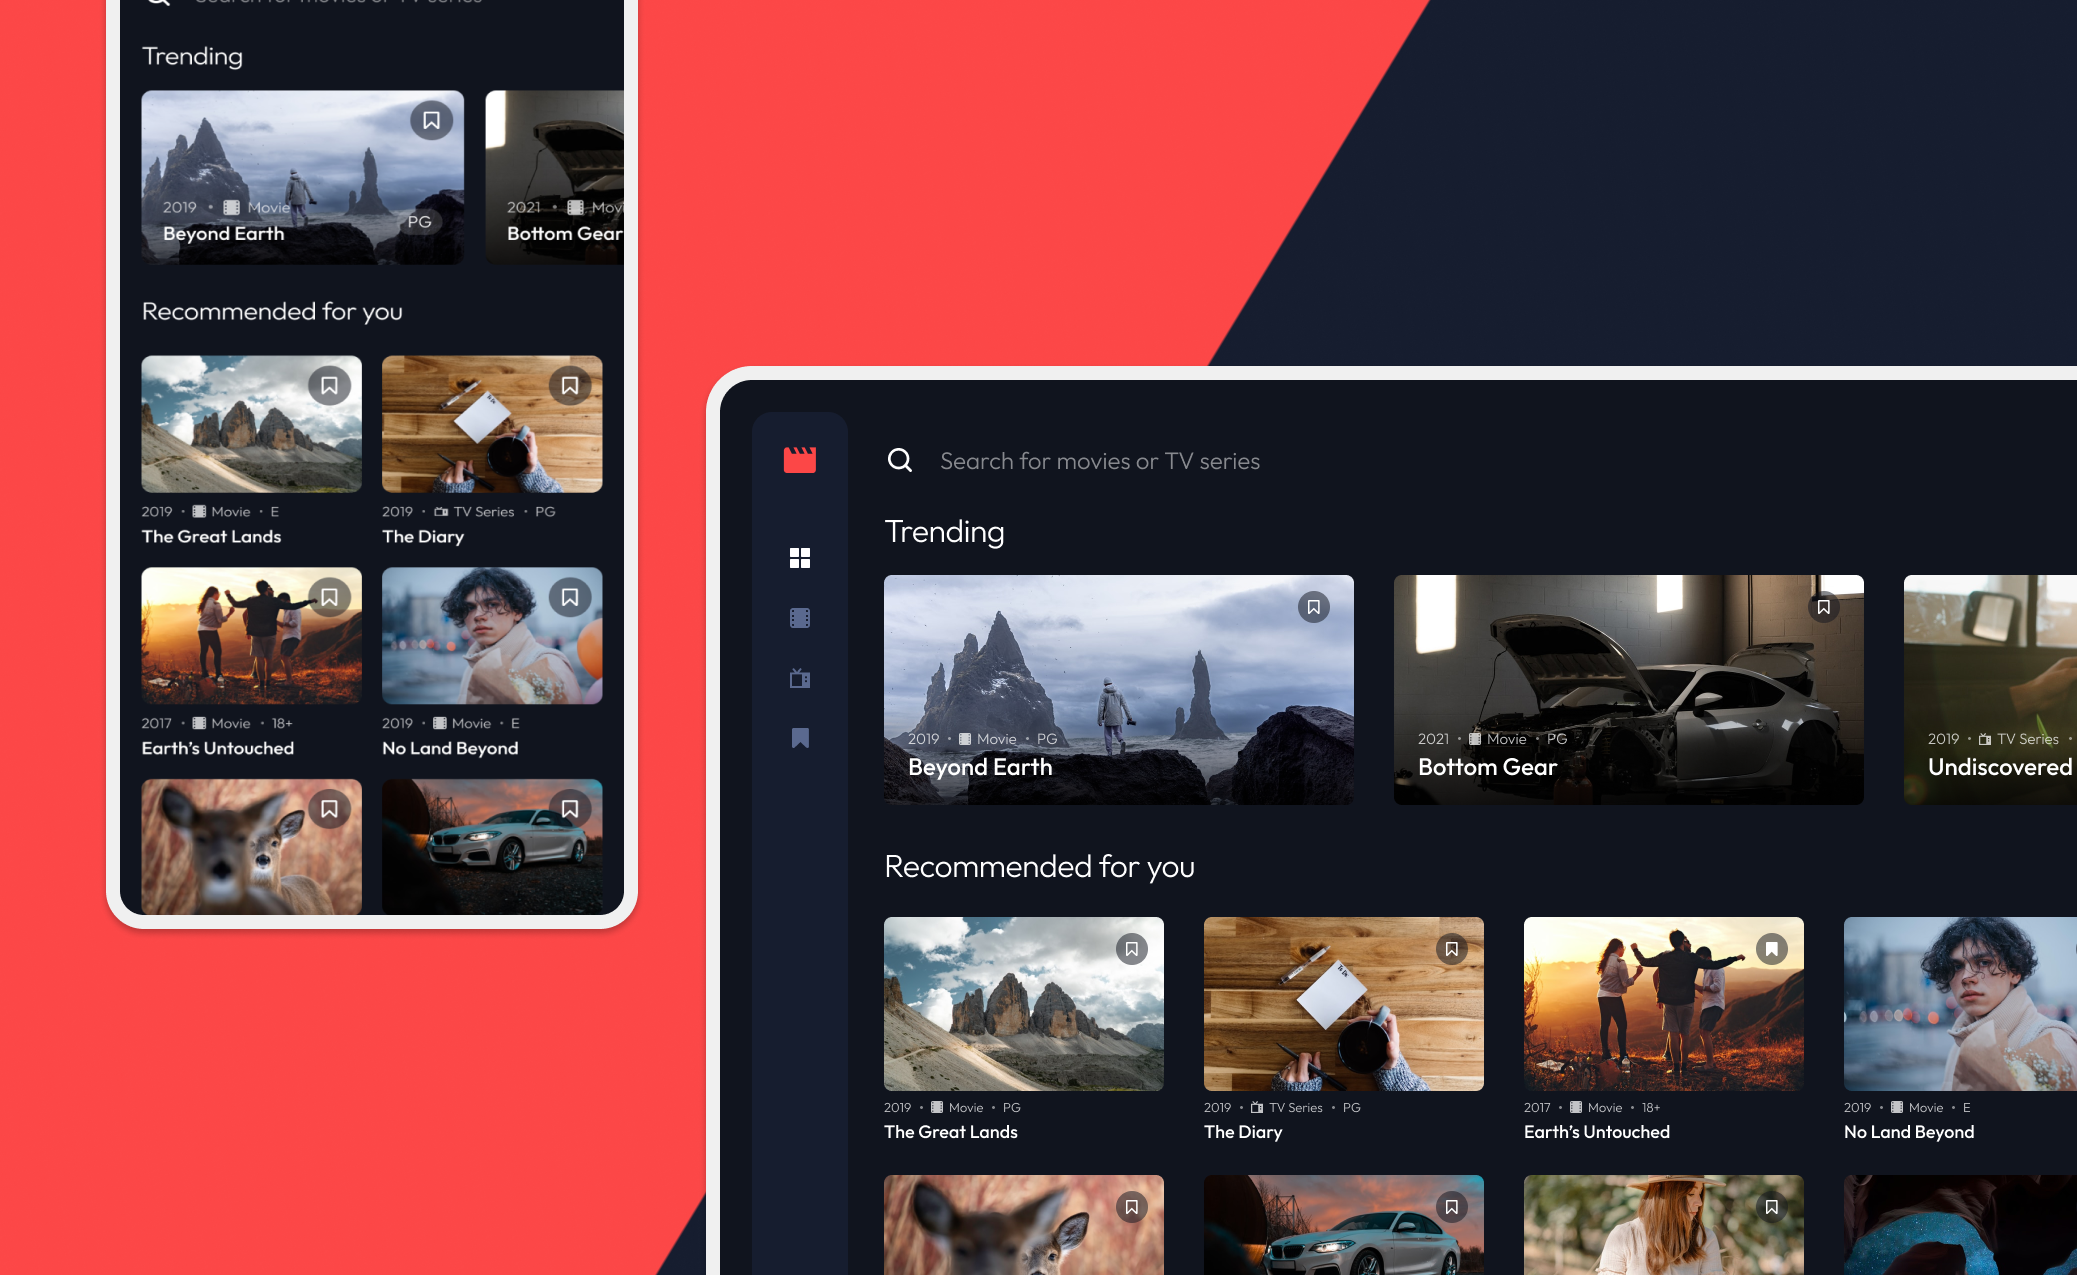
Task: Open Beyond Earth thumbnail in mobile Trending
Action: pyautogui.click(x=303, y=178)
